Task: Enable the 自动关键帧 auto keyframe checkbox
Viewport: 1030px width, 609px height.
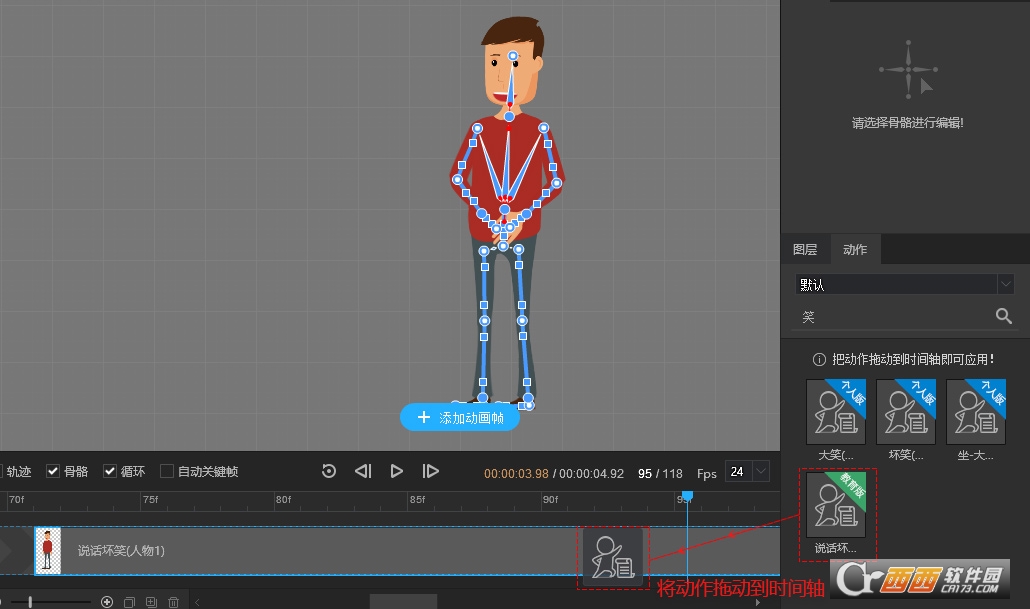Action: pyautogui.click(x=167, y=471)
